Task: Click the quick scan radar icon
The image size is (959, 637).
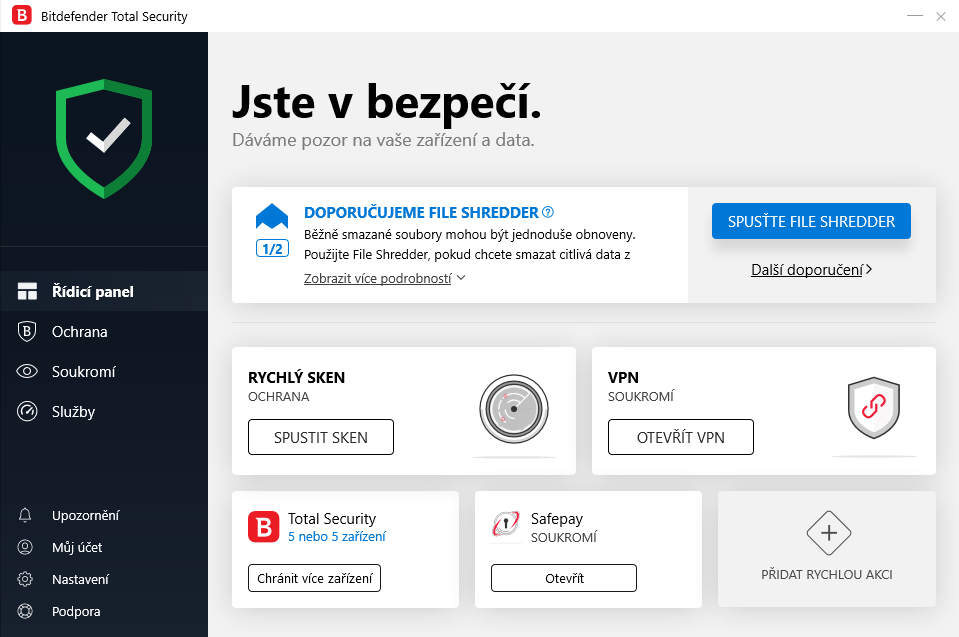Action: point(513,409)
